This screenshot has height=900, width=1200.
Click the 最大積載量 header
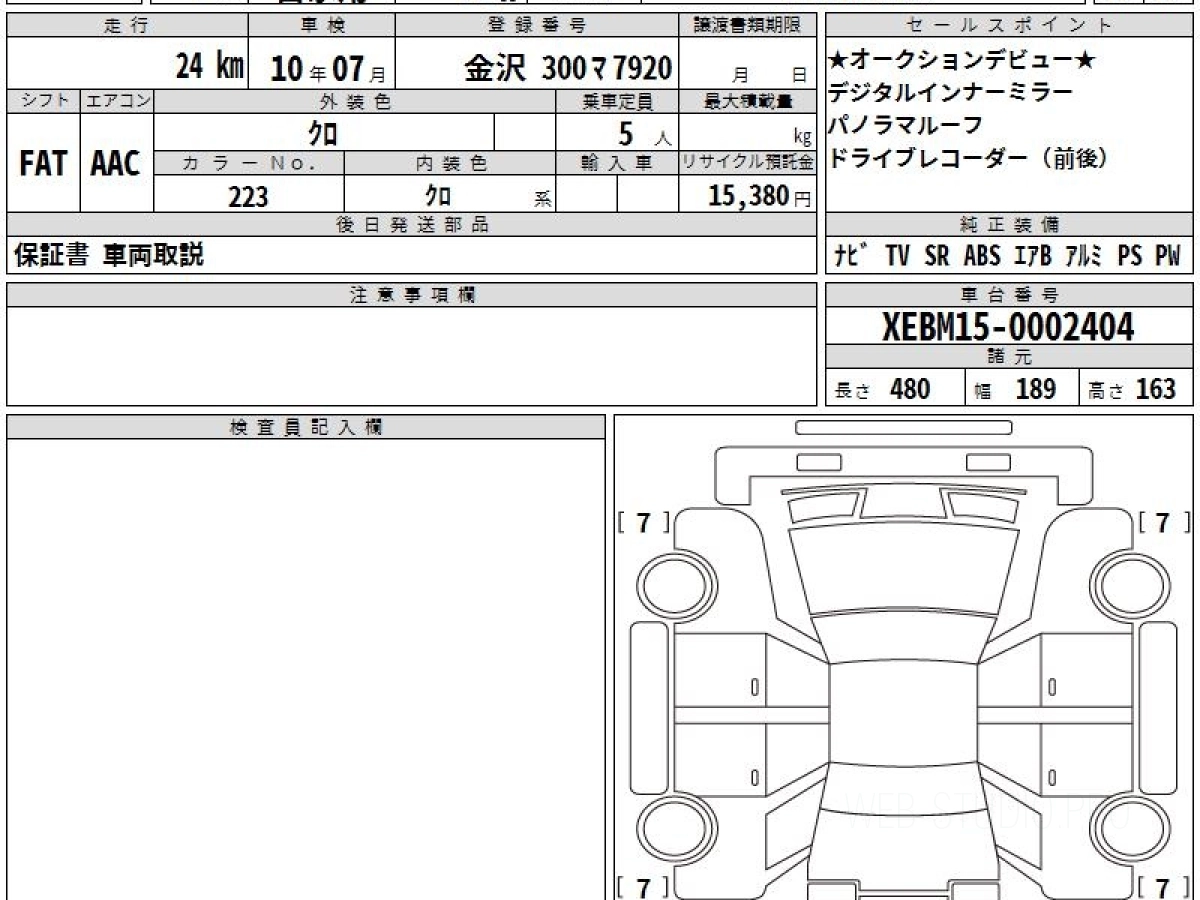click(x=748, y=101)
